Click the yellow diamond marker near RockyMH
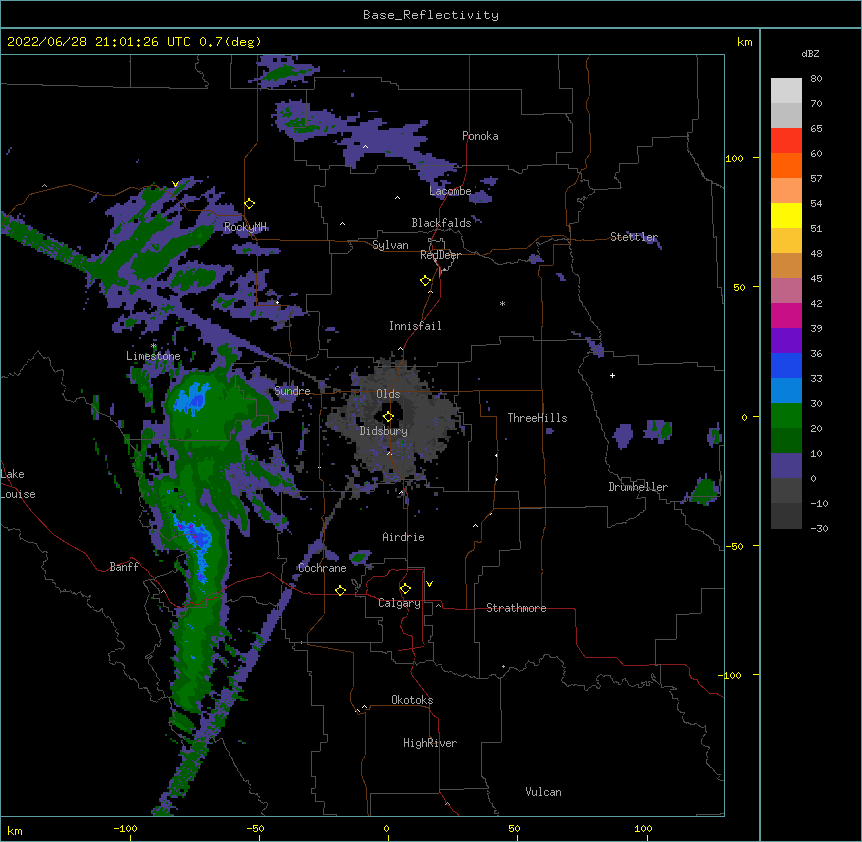Screen dimensions: 862x842 pos(250,204)
